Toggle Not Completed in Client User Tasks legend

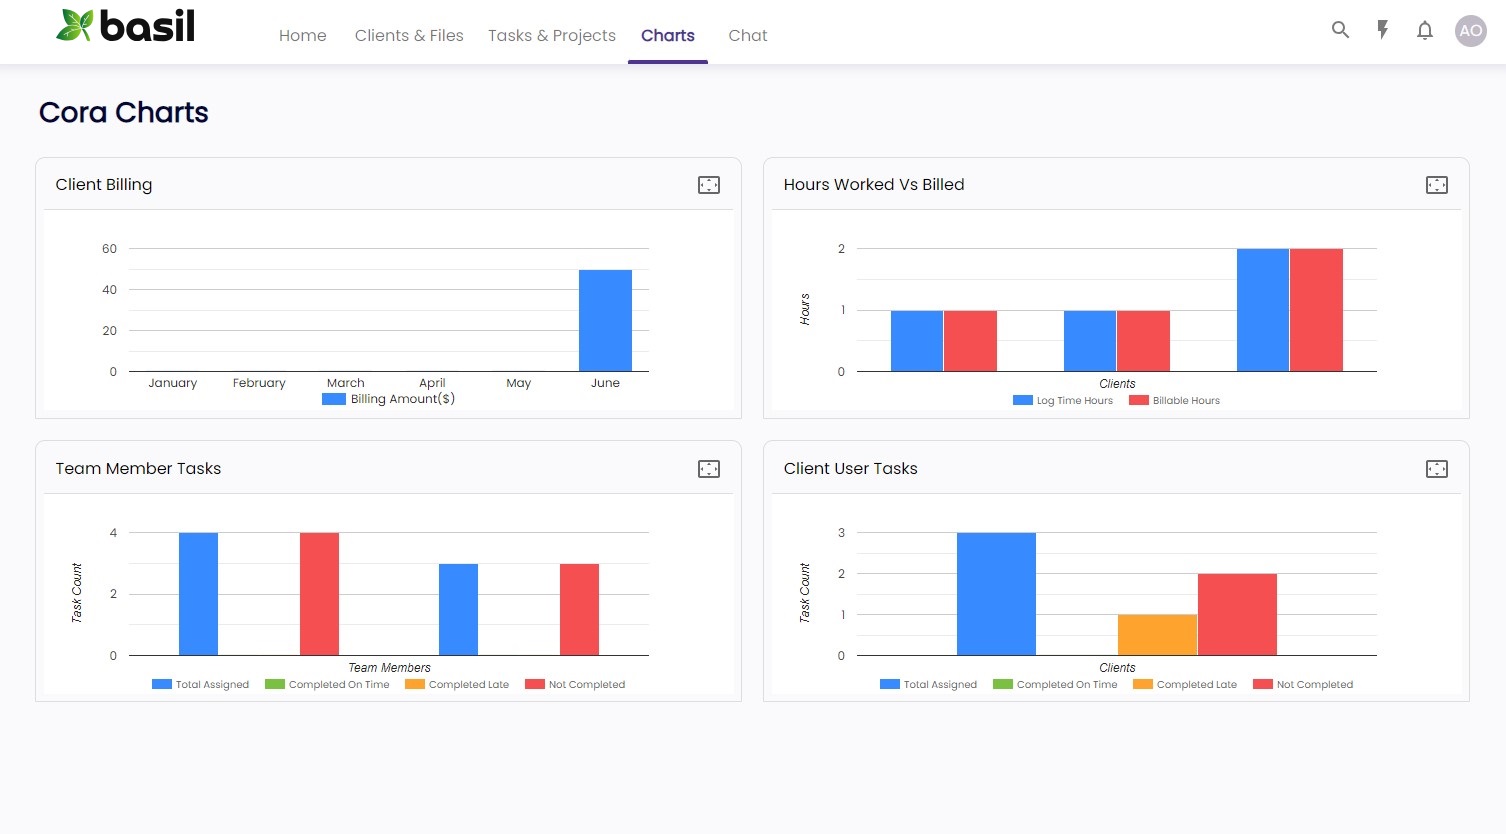pyautogui.click(x=1303, y=685)
